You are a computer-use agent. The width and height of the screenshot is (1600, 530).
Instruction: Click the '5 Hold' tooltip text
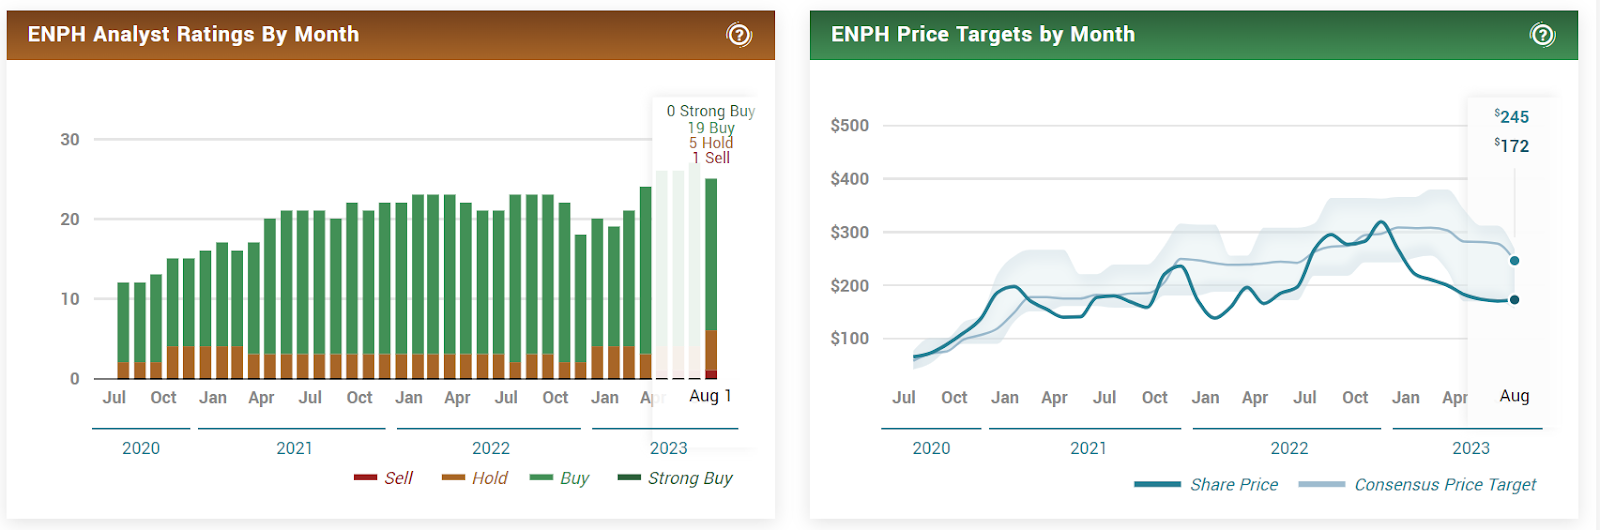[x=711, y=142]
